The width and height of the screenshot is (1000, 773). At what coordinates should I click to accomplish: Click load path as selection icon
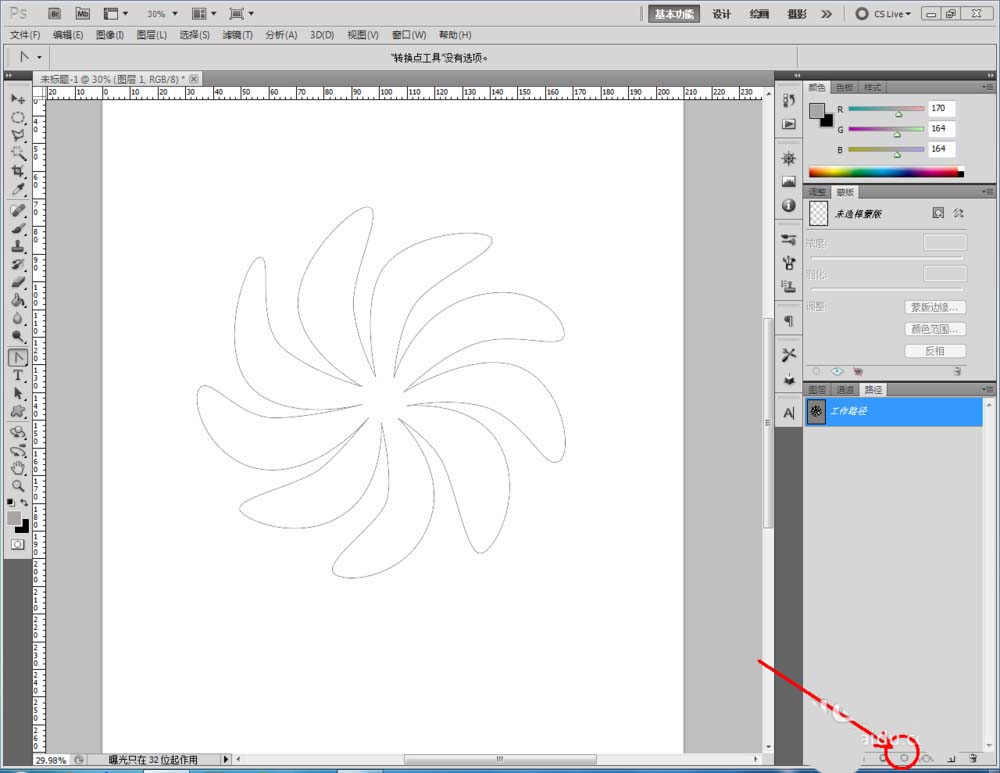point(905,759)
